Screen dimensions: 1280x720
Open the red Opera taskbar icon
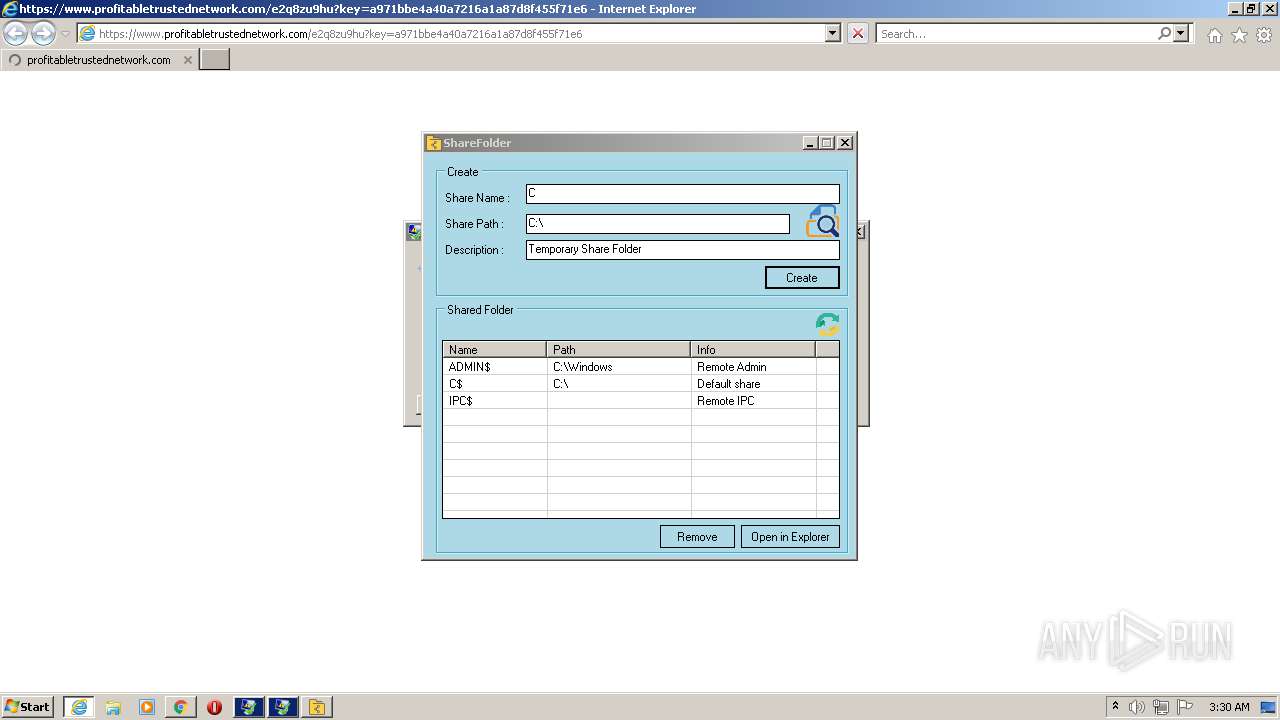(214, 706)
